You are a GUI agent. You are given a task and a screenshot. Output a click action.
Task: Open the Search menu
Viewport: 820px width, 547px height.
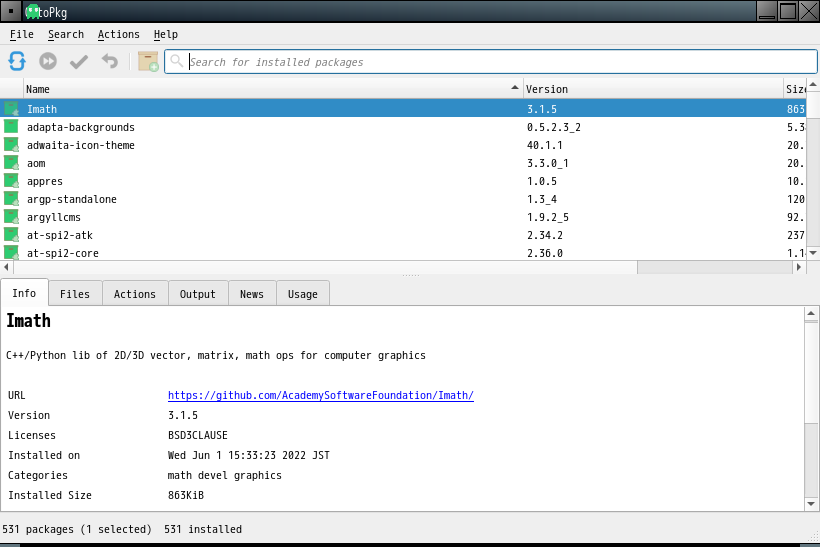click(66, 35)
